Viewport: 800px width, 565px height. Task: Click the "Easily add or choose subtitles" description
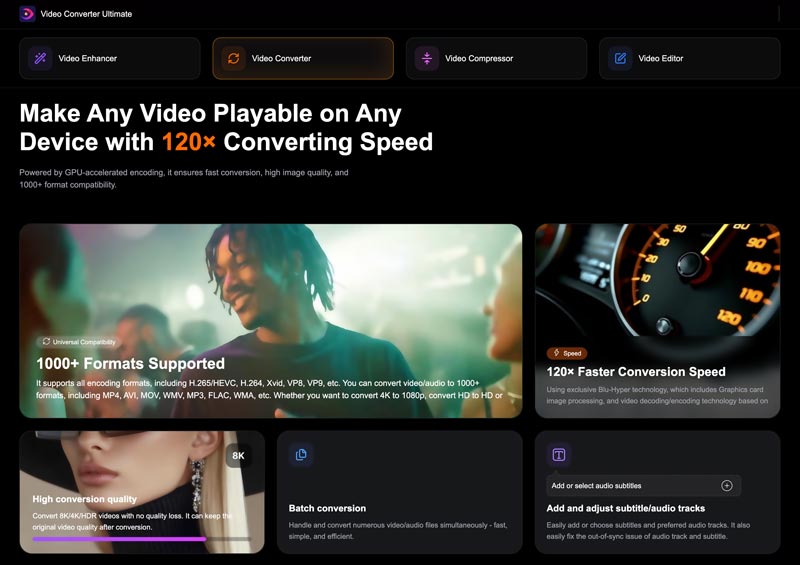648,530
